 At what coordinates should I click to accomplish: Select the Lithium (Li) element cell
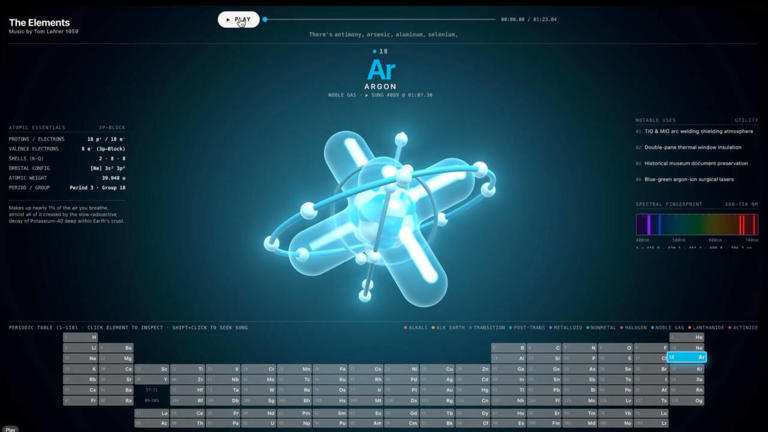(80, 348)
